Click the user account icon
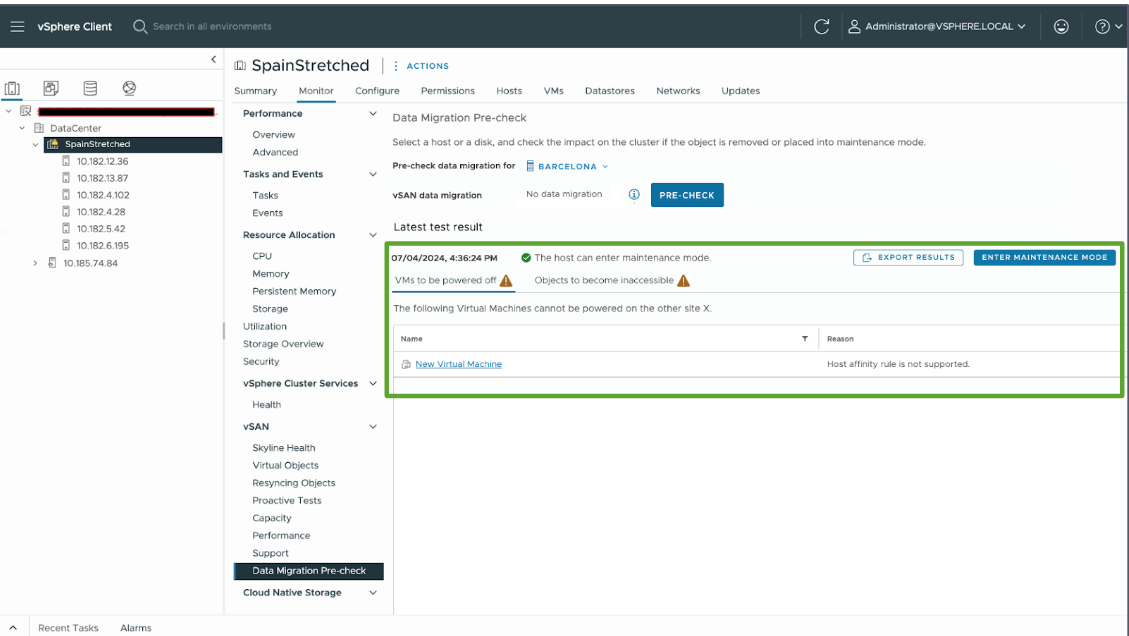The width and height of the screenshot is (1129, 636). click(854, 27)
